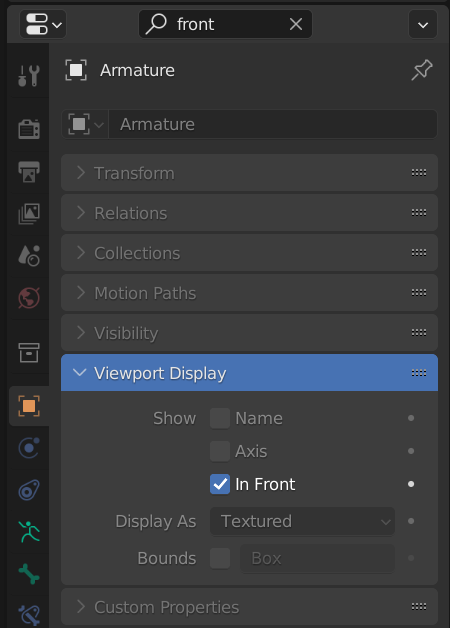Click the Collections panel drag grip

419,253
